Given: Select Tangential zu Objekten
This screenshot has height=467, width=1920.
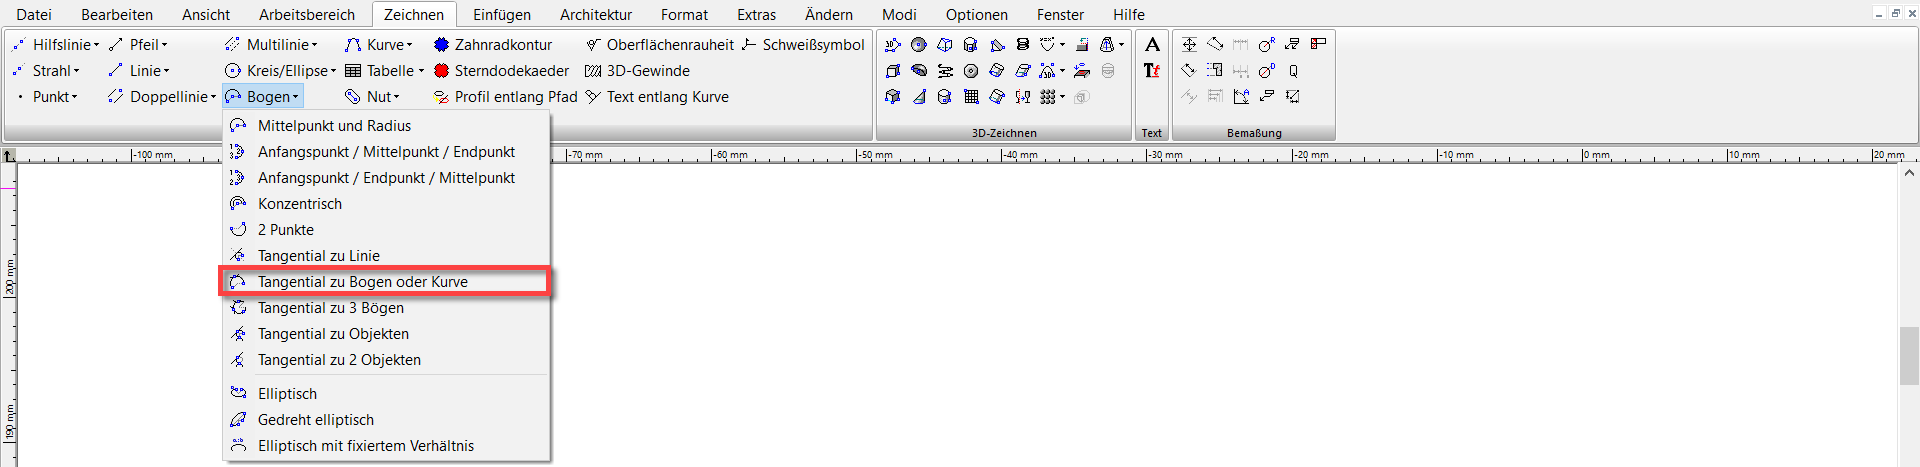Looking at the screenshot, I should coord(386,334).
